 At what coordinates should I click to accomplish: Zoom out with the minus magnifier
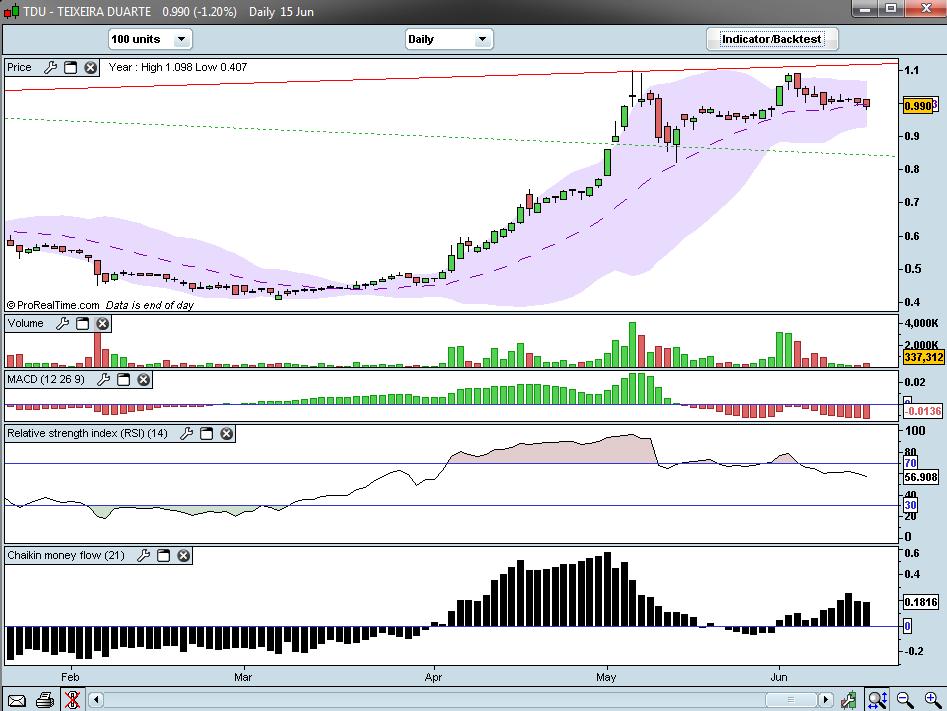(905, 700)
